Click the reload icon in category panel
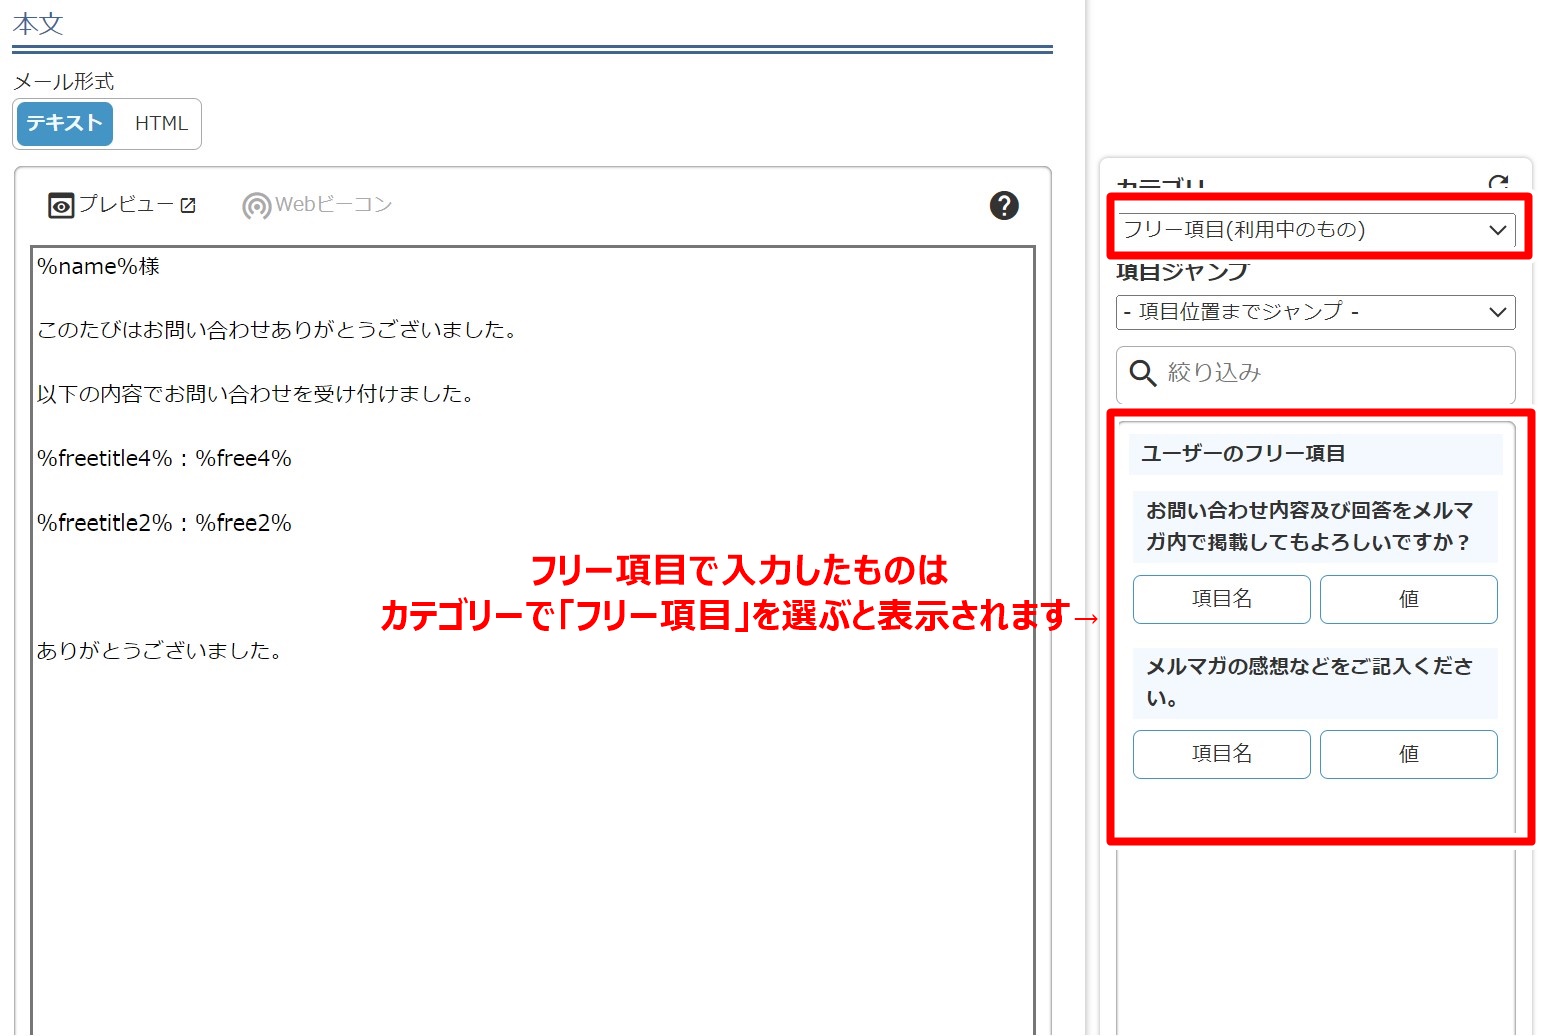1554x1036 pixels. pos(1498,183)
